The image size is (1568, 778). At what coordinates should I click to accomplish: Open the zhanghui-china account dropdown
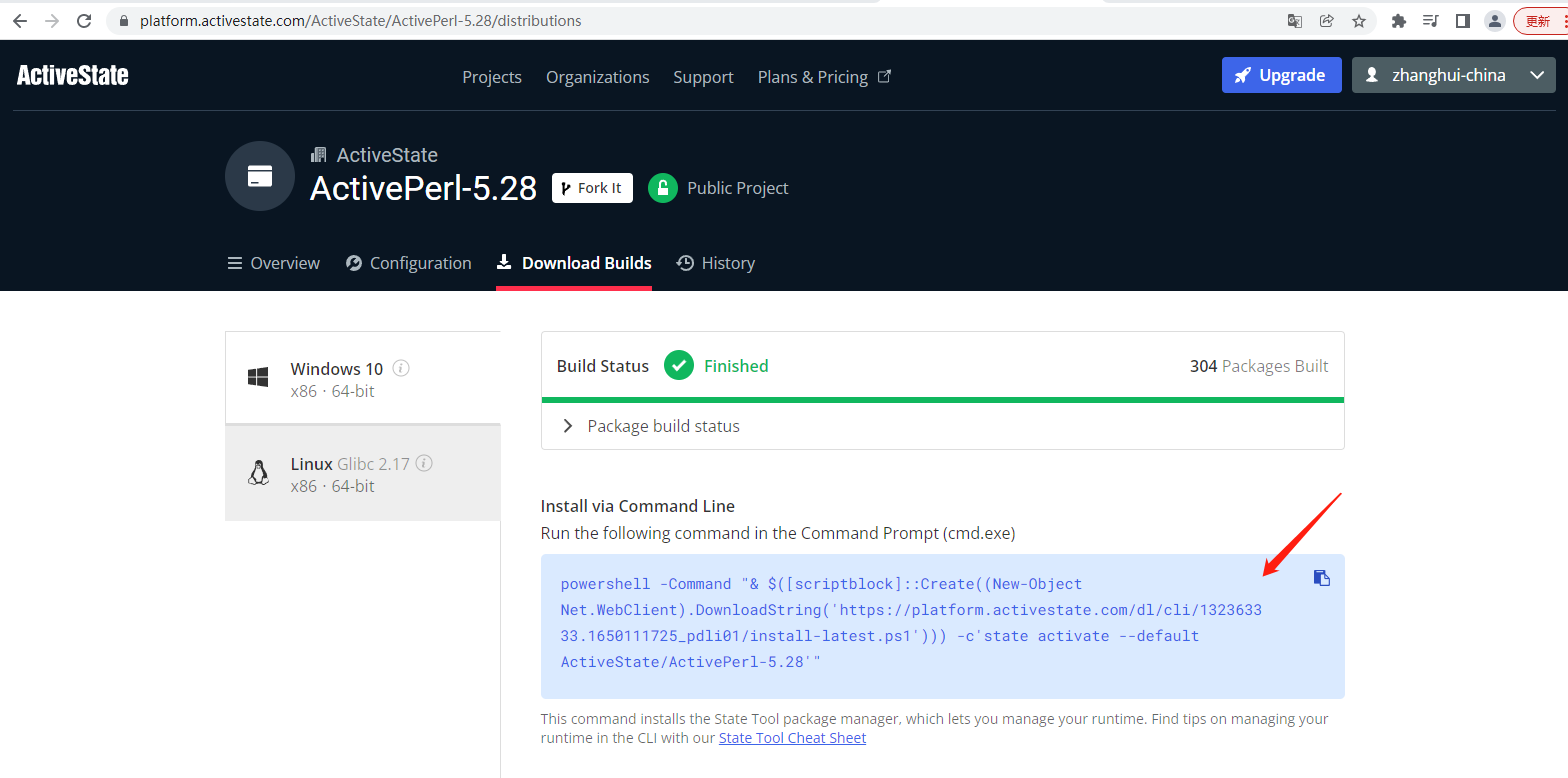coord(1453,75)
